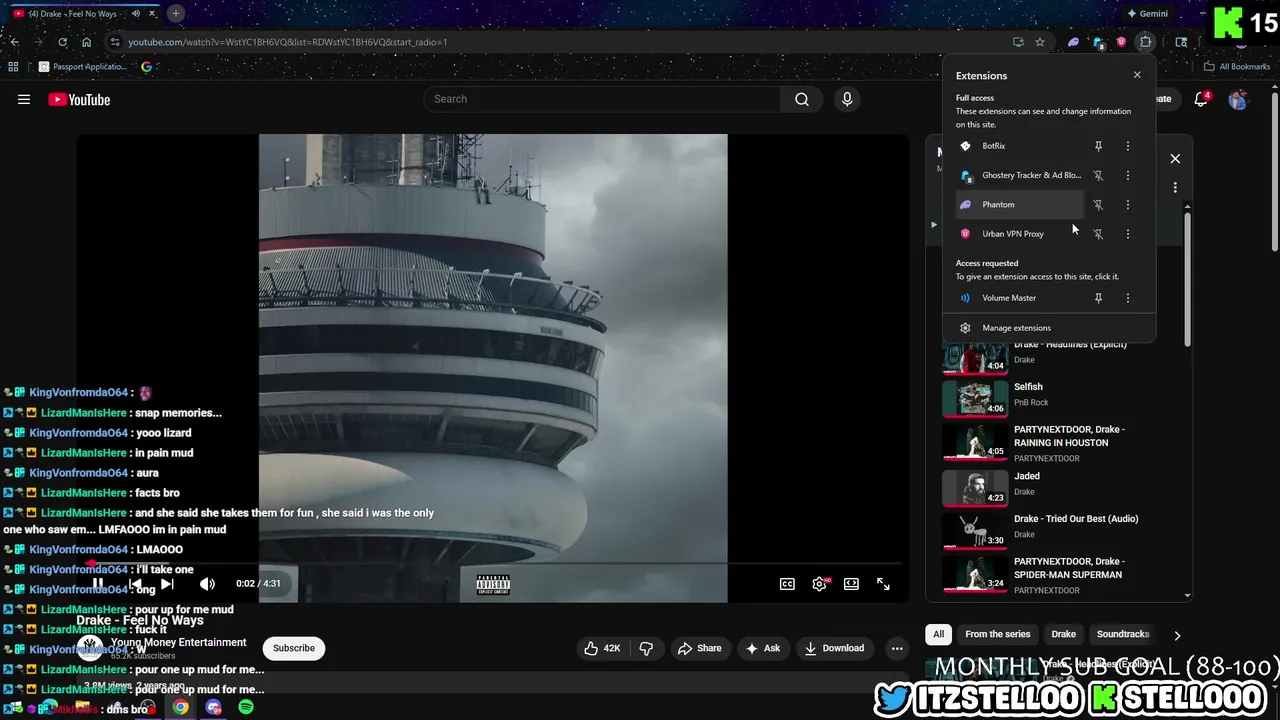The image size is (1280, 720).
Task: Click the Urban VPN toolbar shield icon
Action: coord(1121,42)
